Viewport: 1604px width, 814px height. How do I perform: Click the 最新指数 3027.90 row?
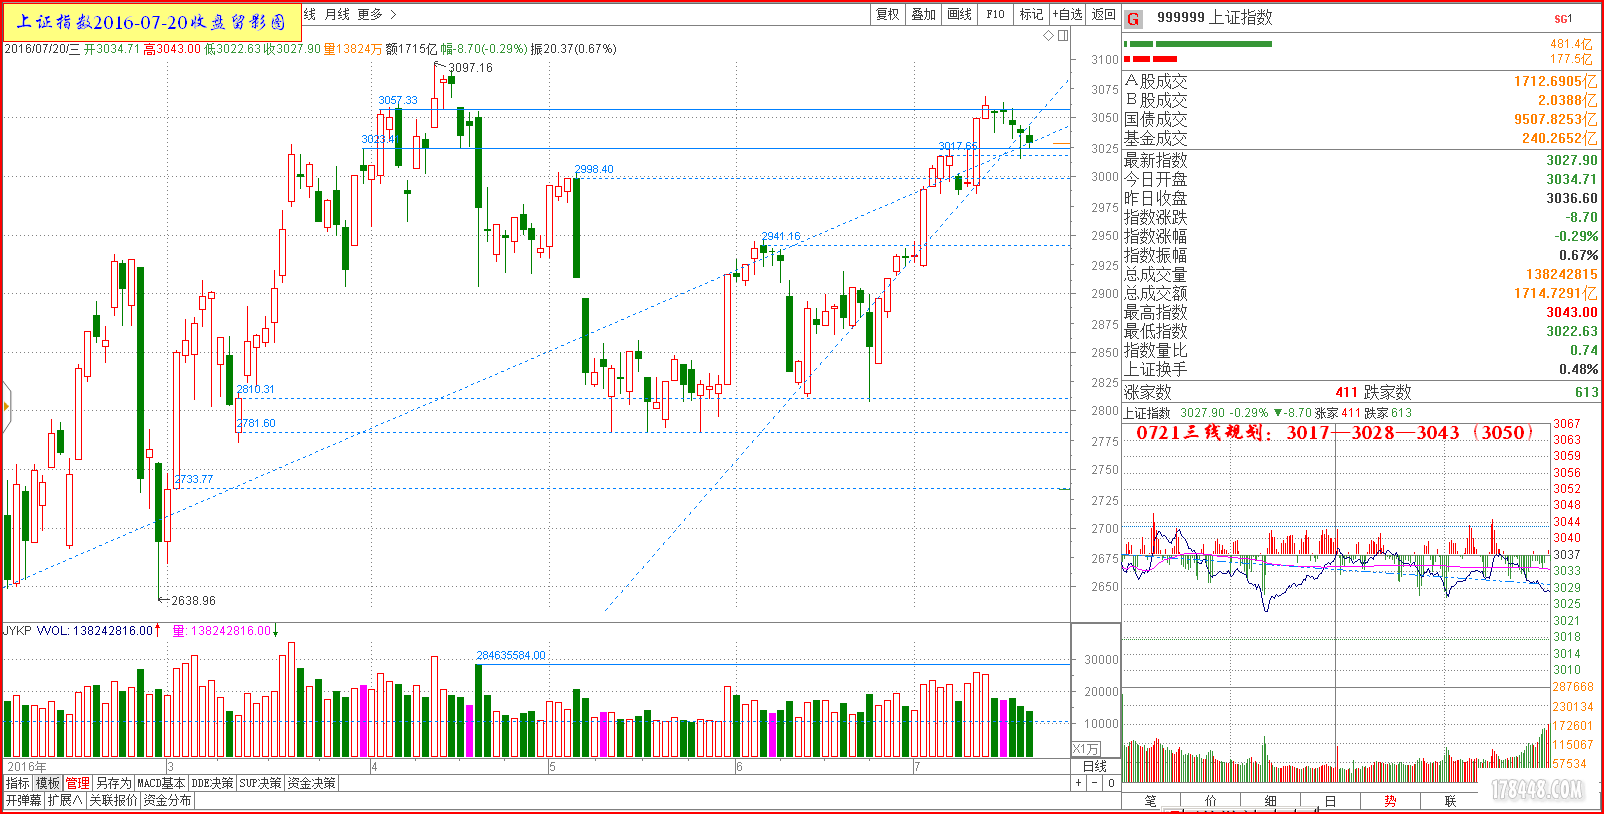click(1361, 160)
